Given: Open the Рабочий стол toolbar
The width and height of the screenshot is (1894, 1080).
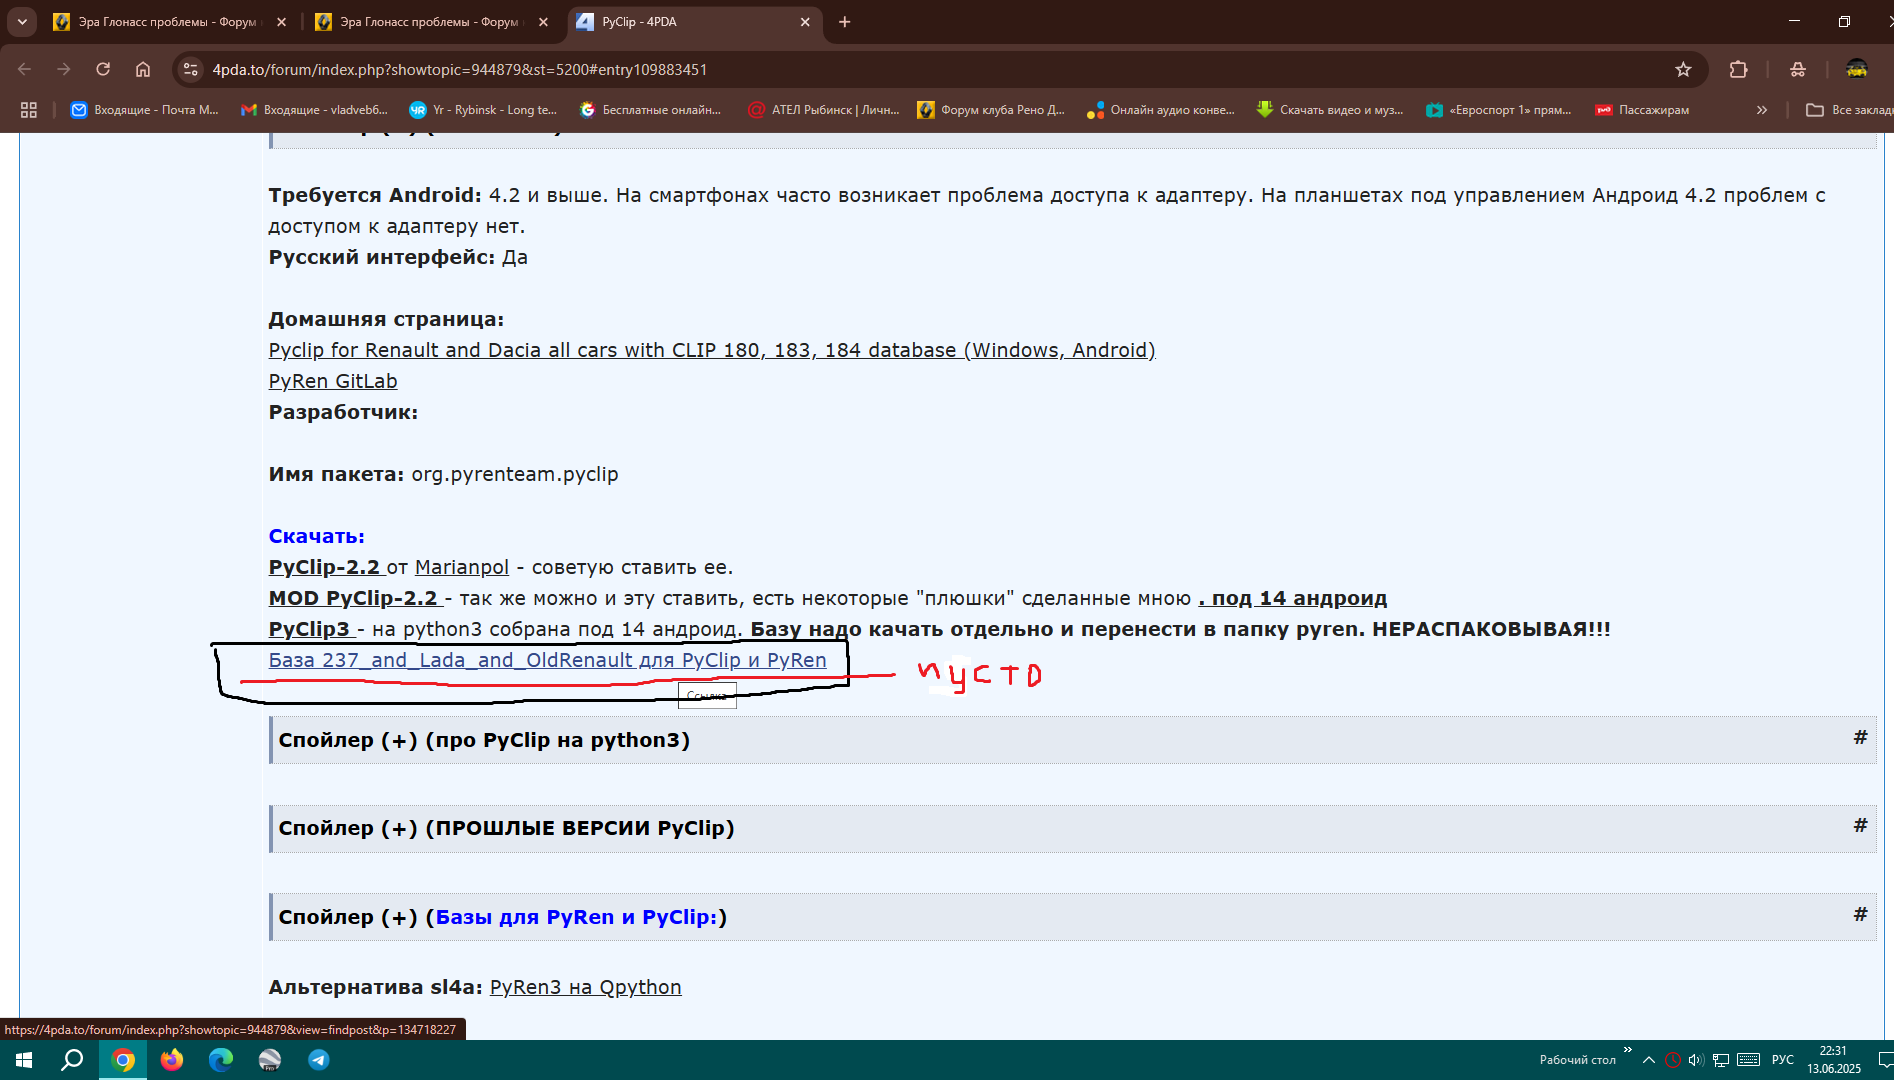Looking at the screenshot, I should click(x=1577, y=1060).
